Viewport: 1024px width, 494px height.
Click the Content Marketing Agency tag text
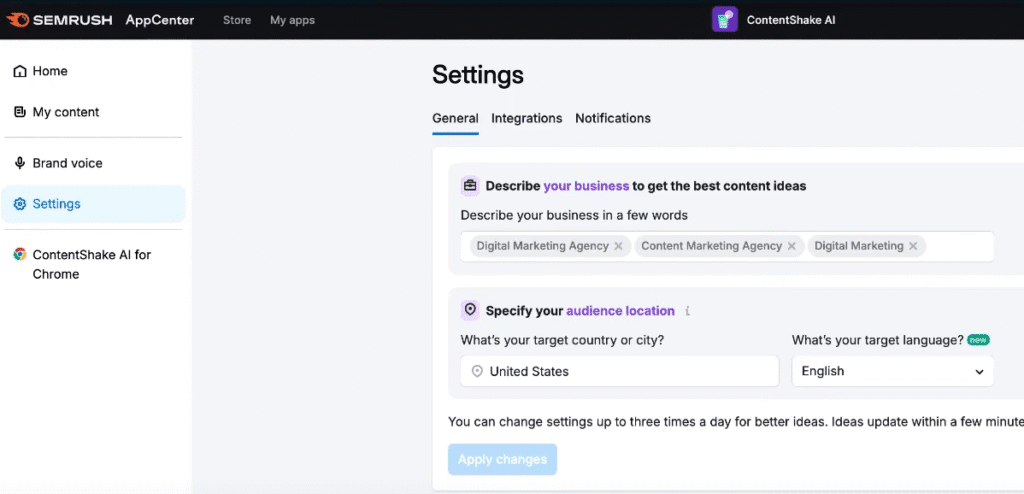711,246
